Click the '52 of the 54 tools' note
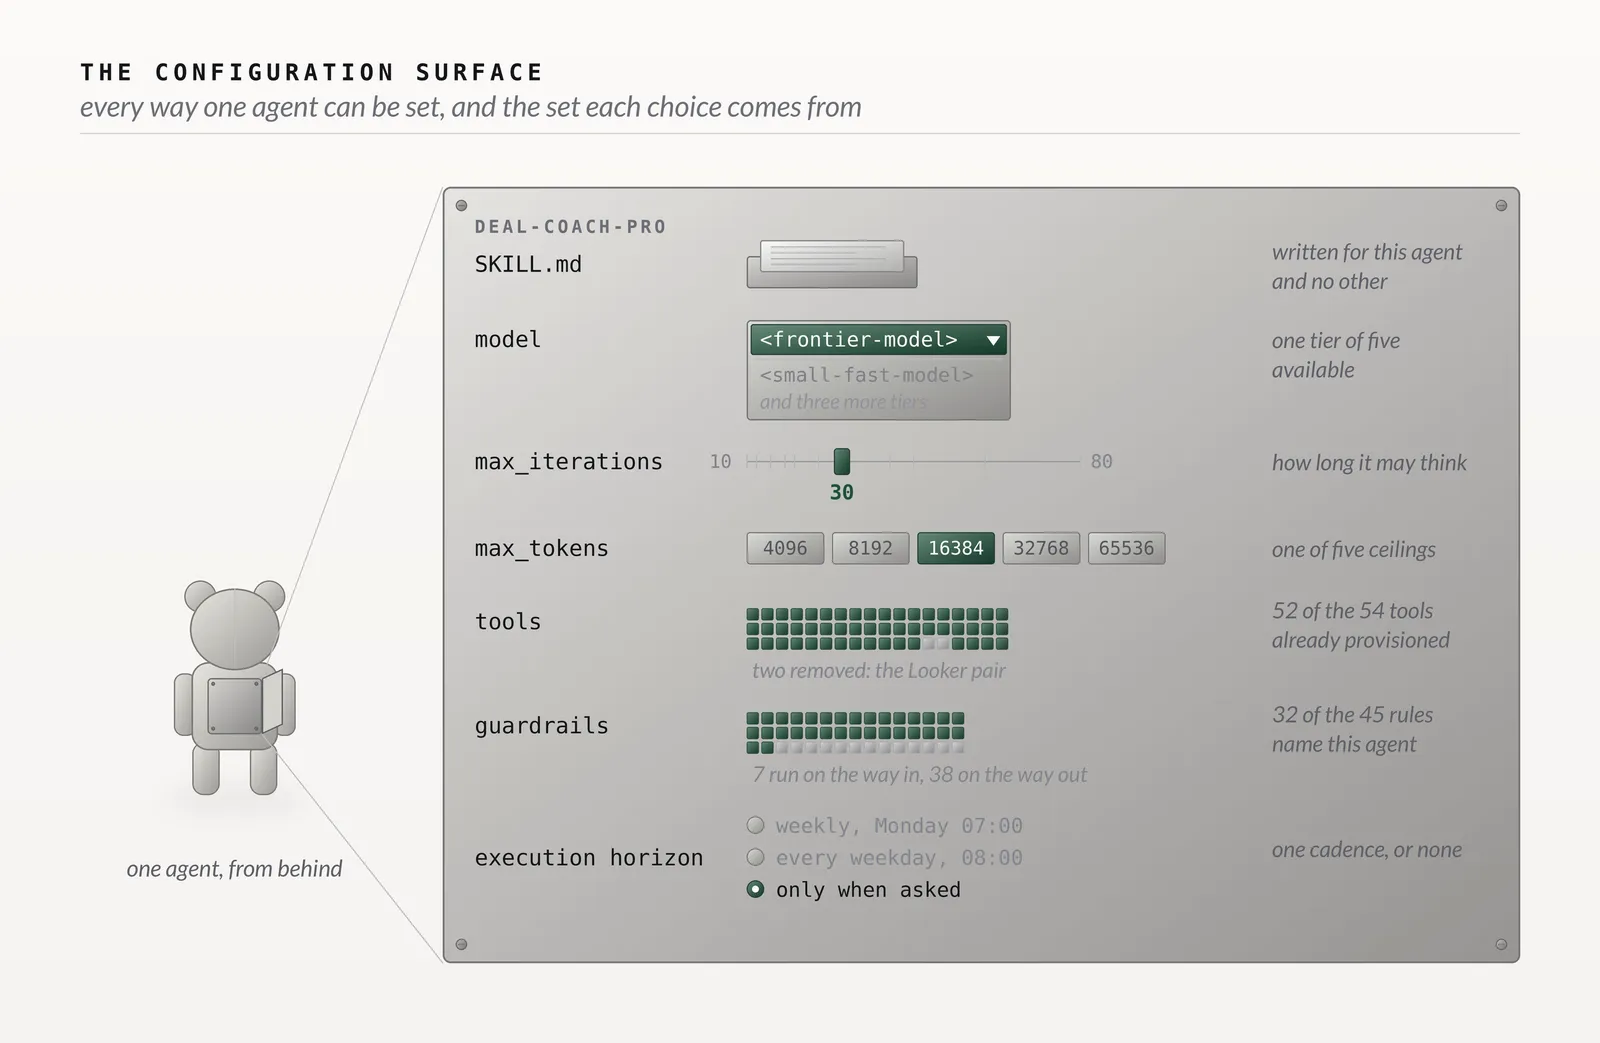1600x1043 pixels. pos(1361,625)
